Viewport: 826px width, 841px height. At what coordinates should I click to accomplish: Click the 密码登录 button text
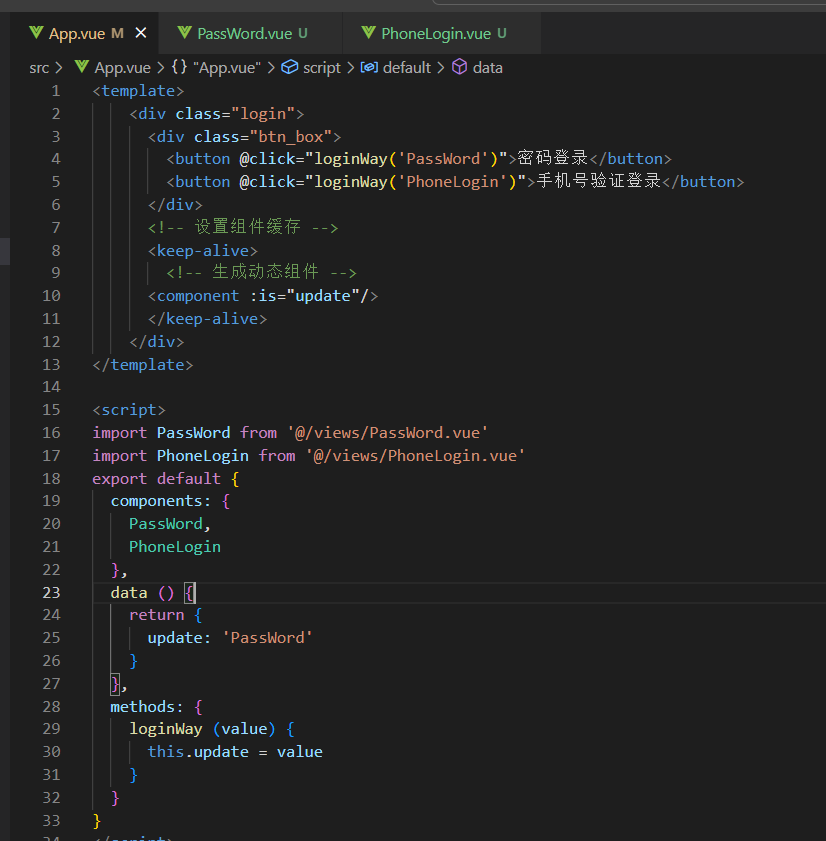(x=552, y=158)
